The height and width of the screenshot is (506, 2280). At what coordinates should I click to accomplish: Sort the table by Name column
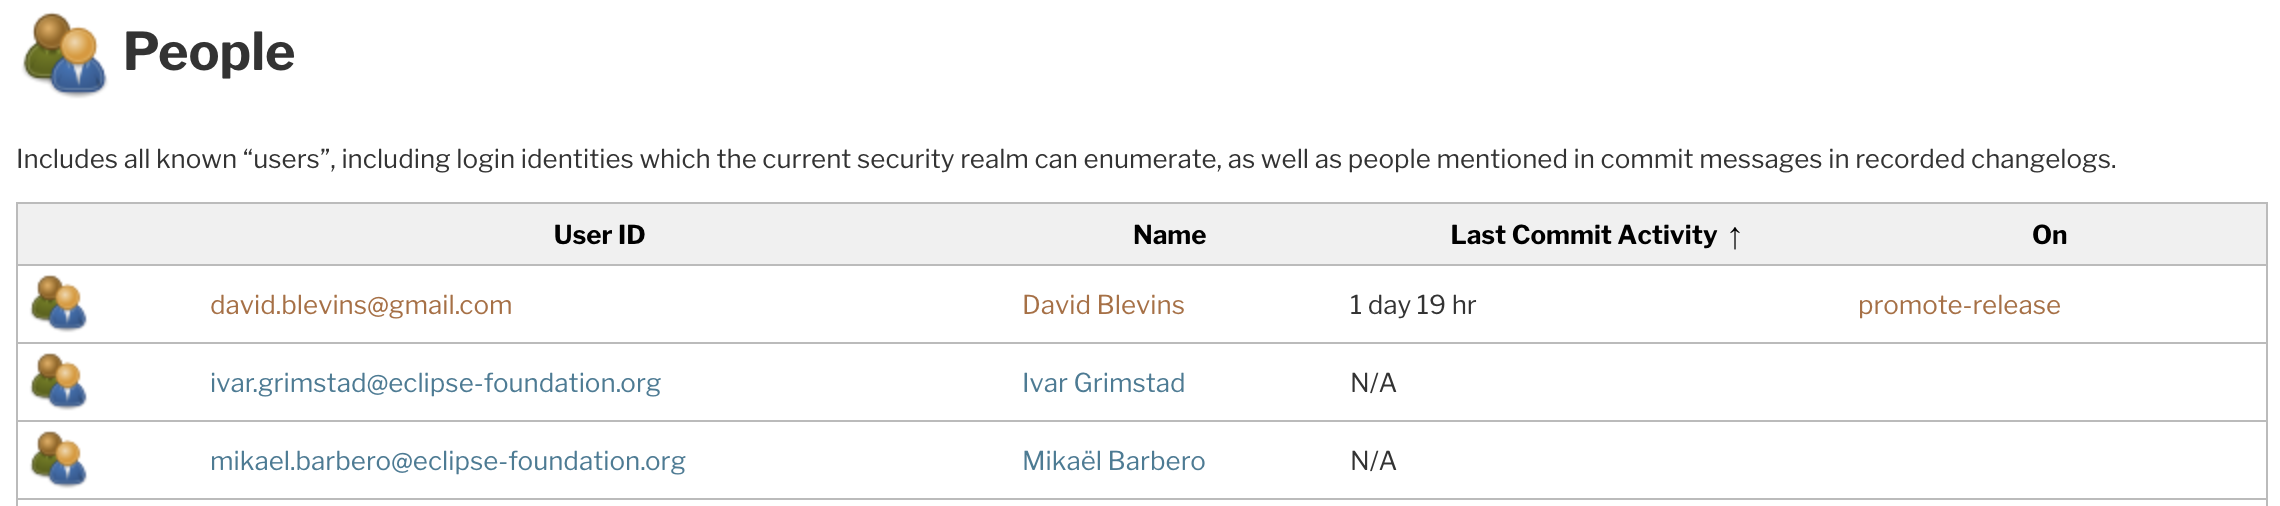pyautogui.click(x=1169, y=235)
